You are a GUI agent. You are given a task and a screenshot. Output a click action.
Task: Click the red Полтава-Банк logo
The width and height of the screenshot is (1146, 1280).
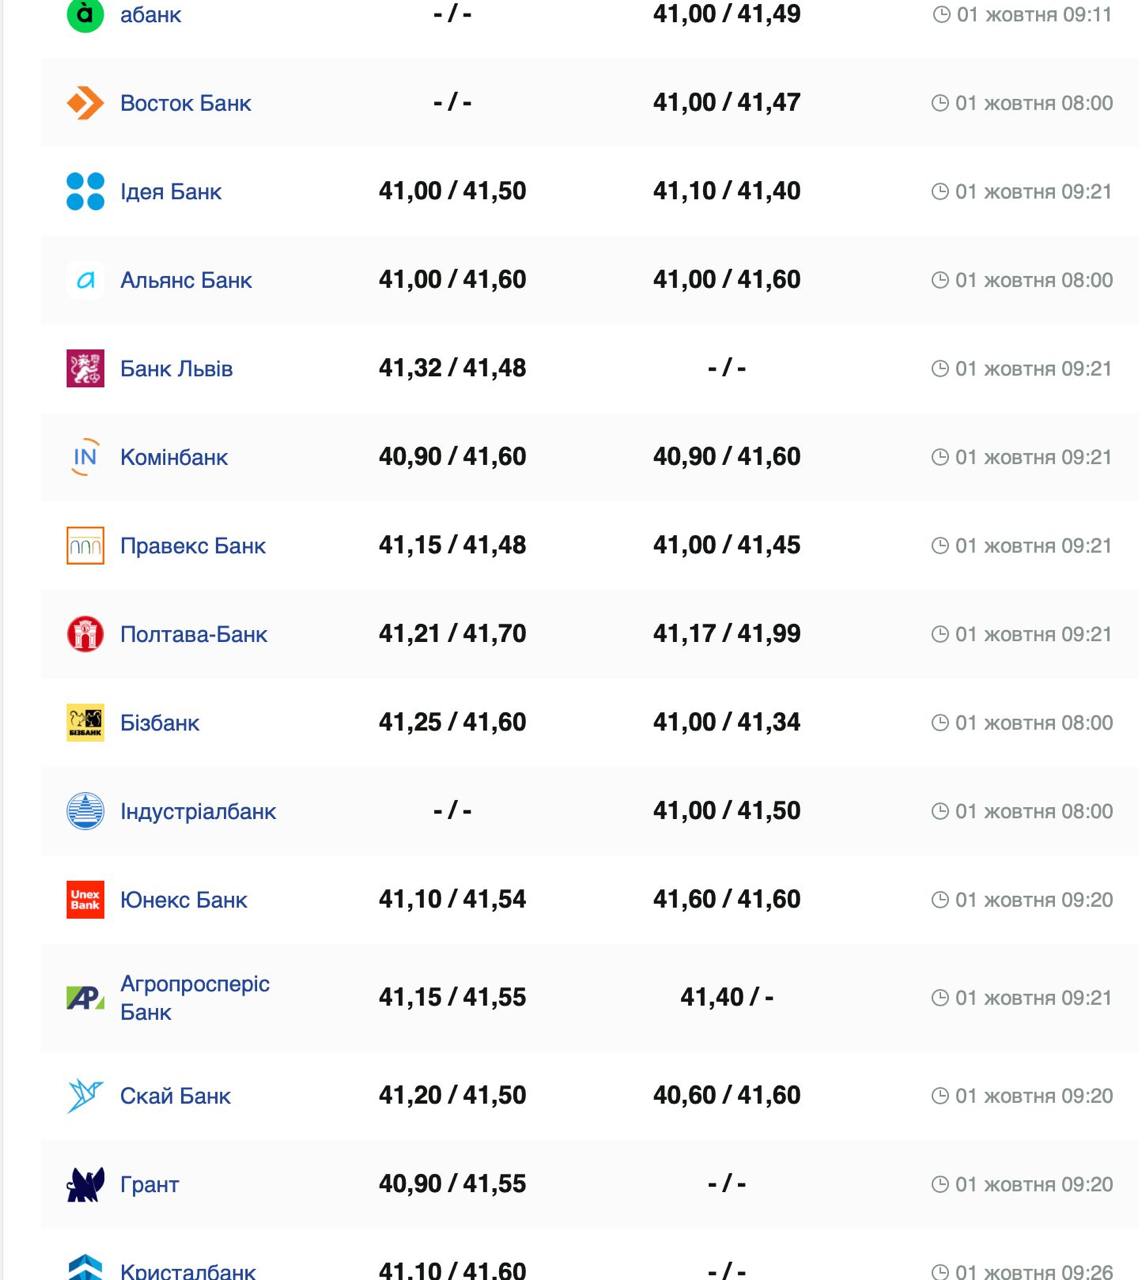coord(85,634)
